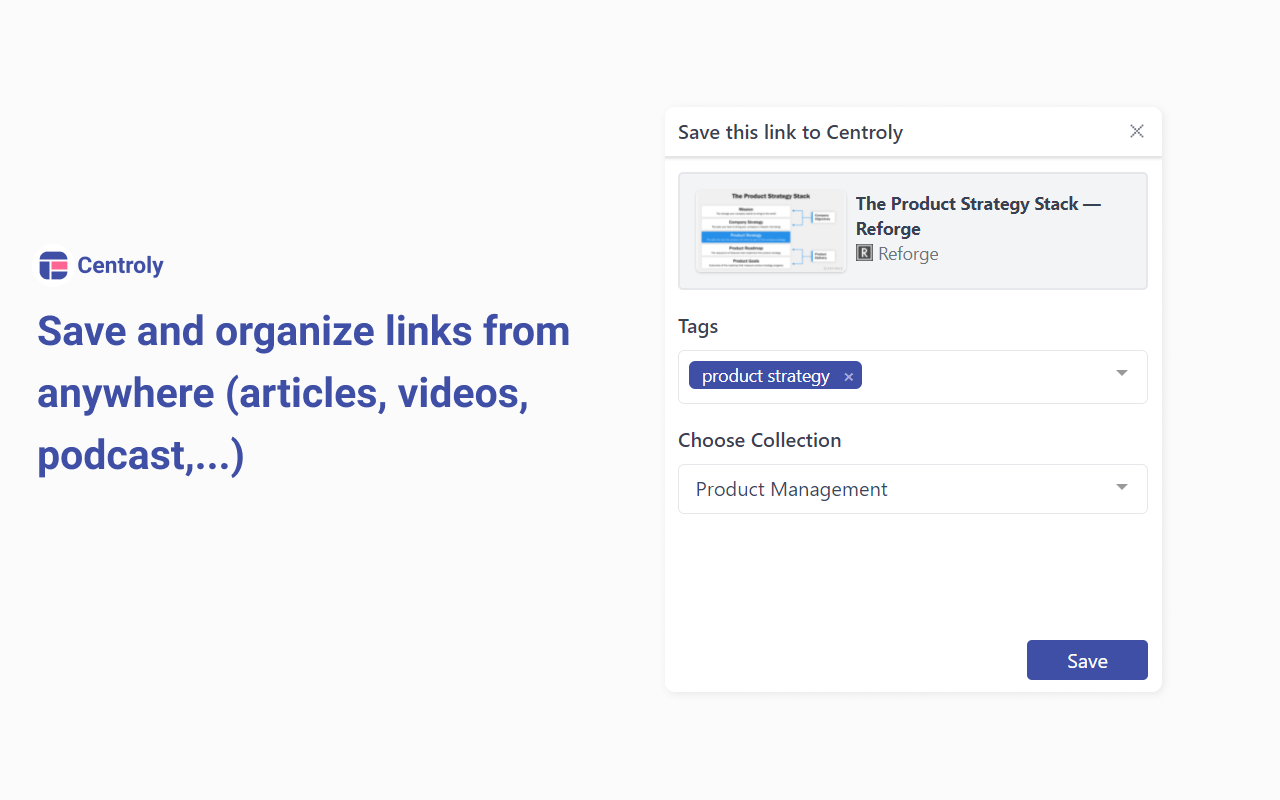Viewport: 1280px width, 800px height.
Task: Expand the Tags dropdown arrow
Action: click(1122, 373)
